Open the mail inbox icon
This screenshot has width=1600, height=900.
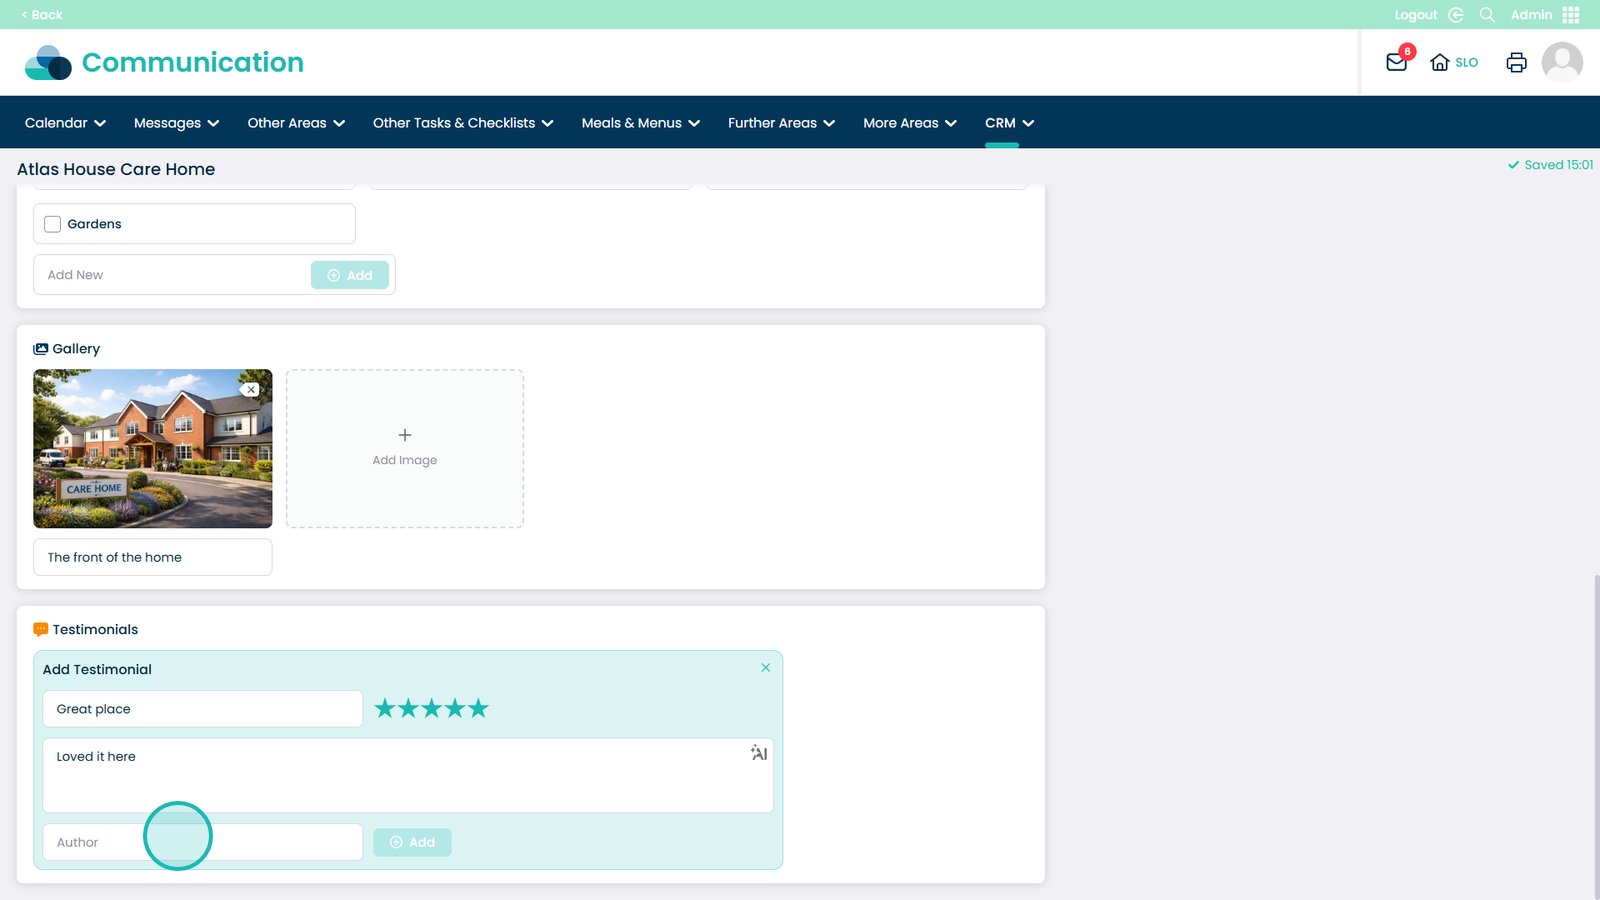click(1396, 62)
